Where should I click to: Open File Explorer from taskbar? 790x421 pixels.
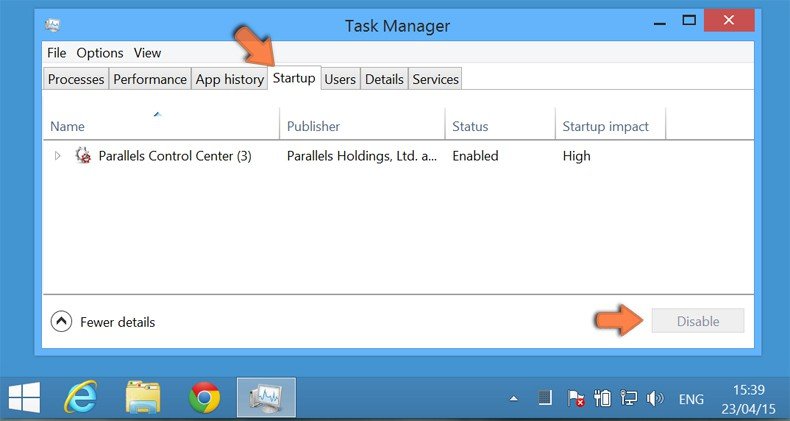[143, 397]
